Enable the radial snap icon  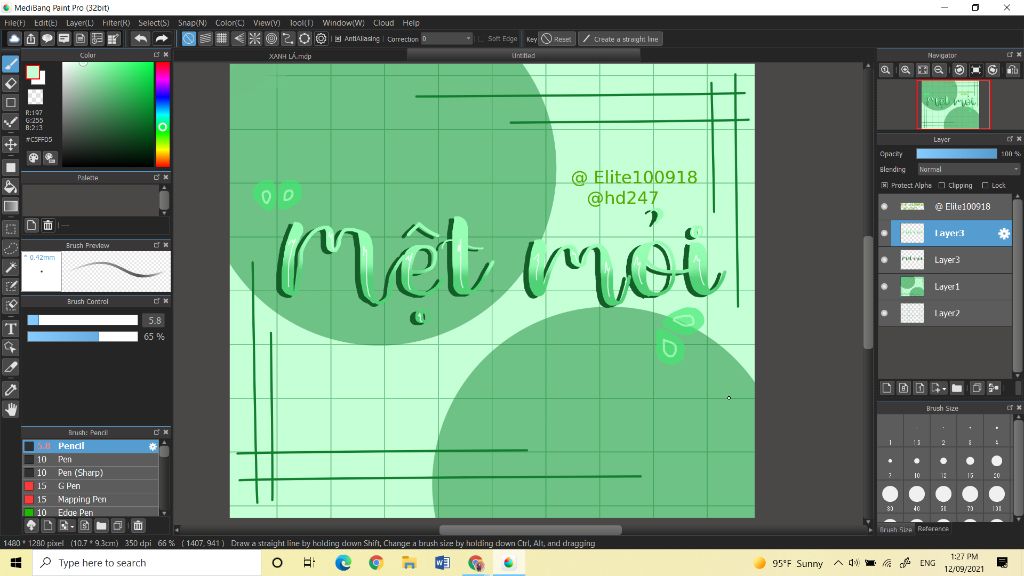pos(255,39)
